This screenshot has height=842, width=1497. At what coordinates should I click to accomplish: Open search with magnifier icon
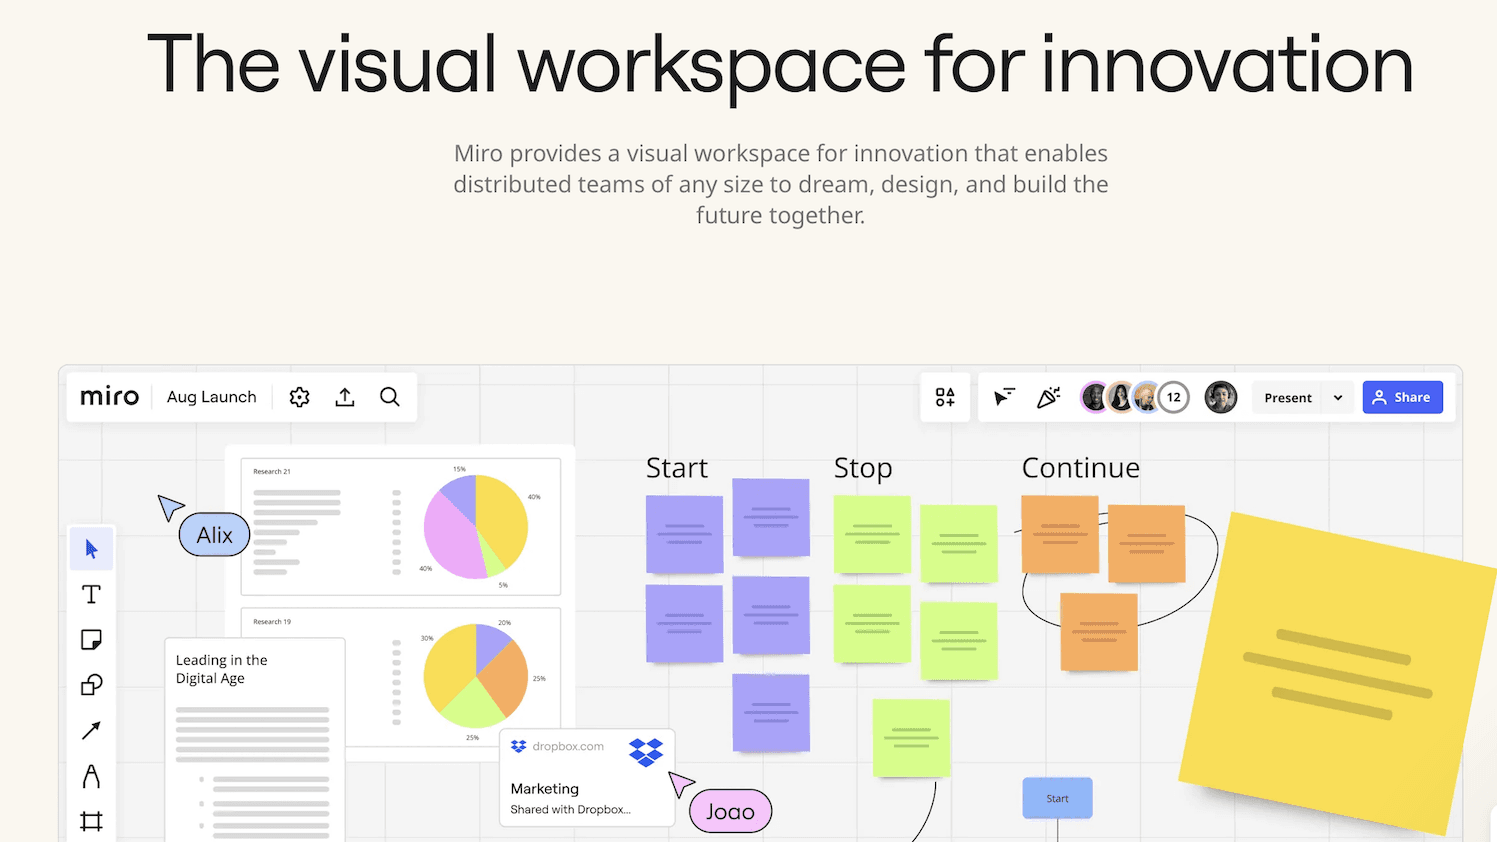[390, 397]
